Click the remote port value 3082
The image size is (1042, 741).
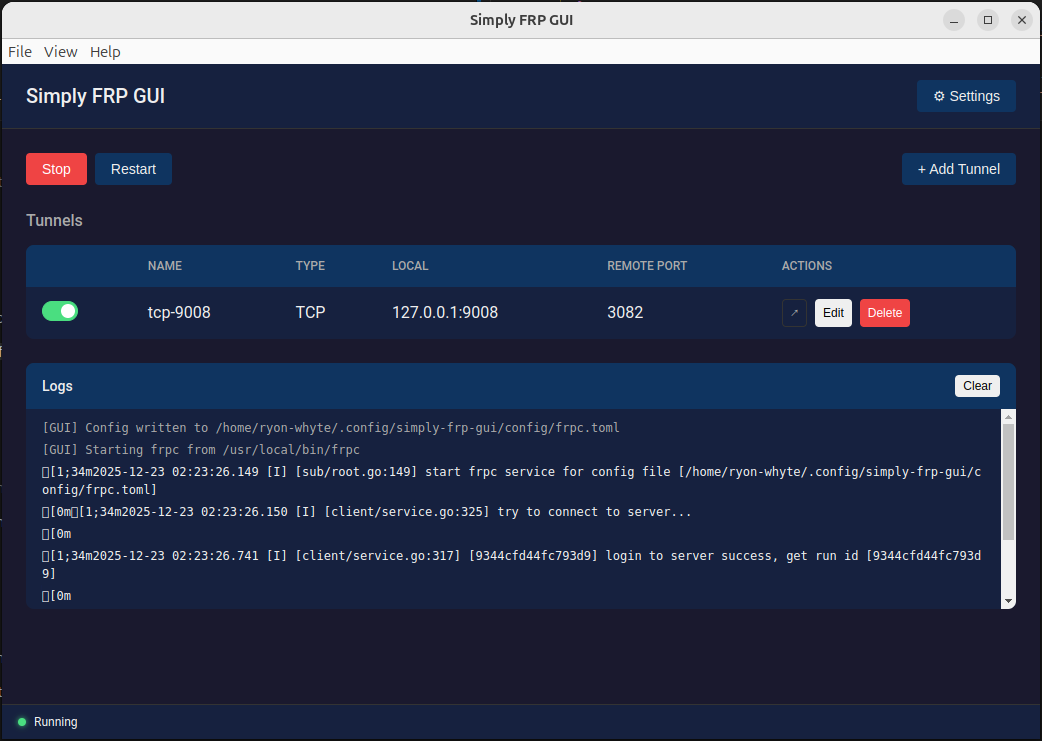coord(625,312)
